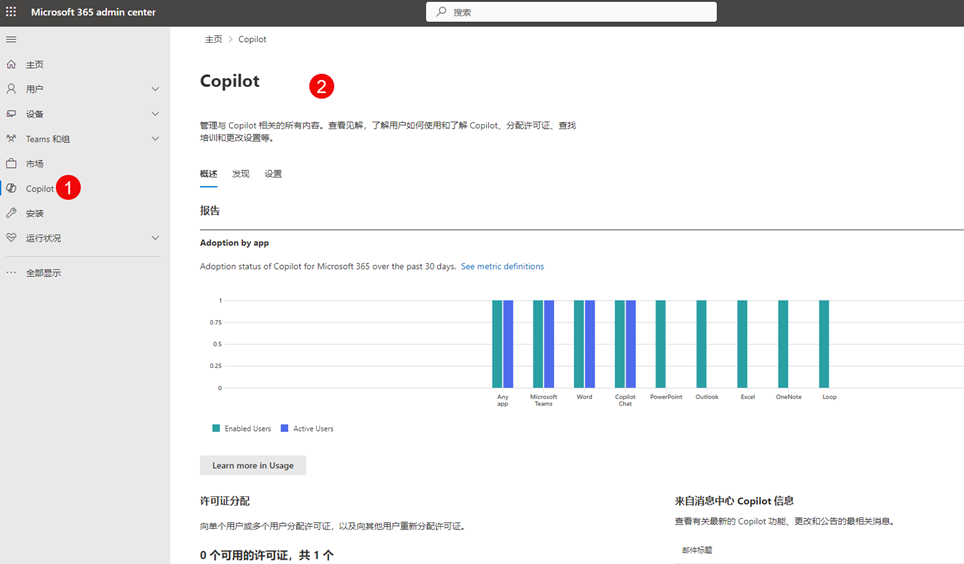
Task: Open the app launcher waffle icon
Action: (11, 12)
